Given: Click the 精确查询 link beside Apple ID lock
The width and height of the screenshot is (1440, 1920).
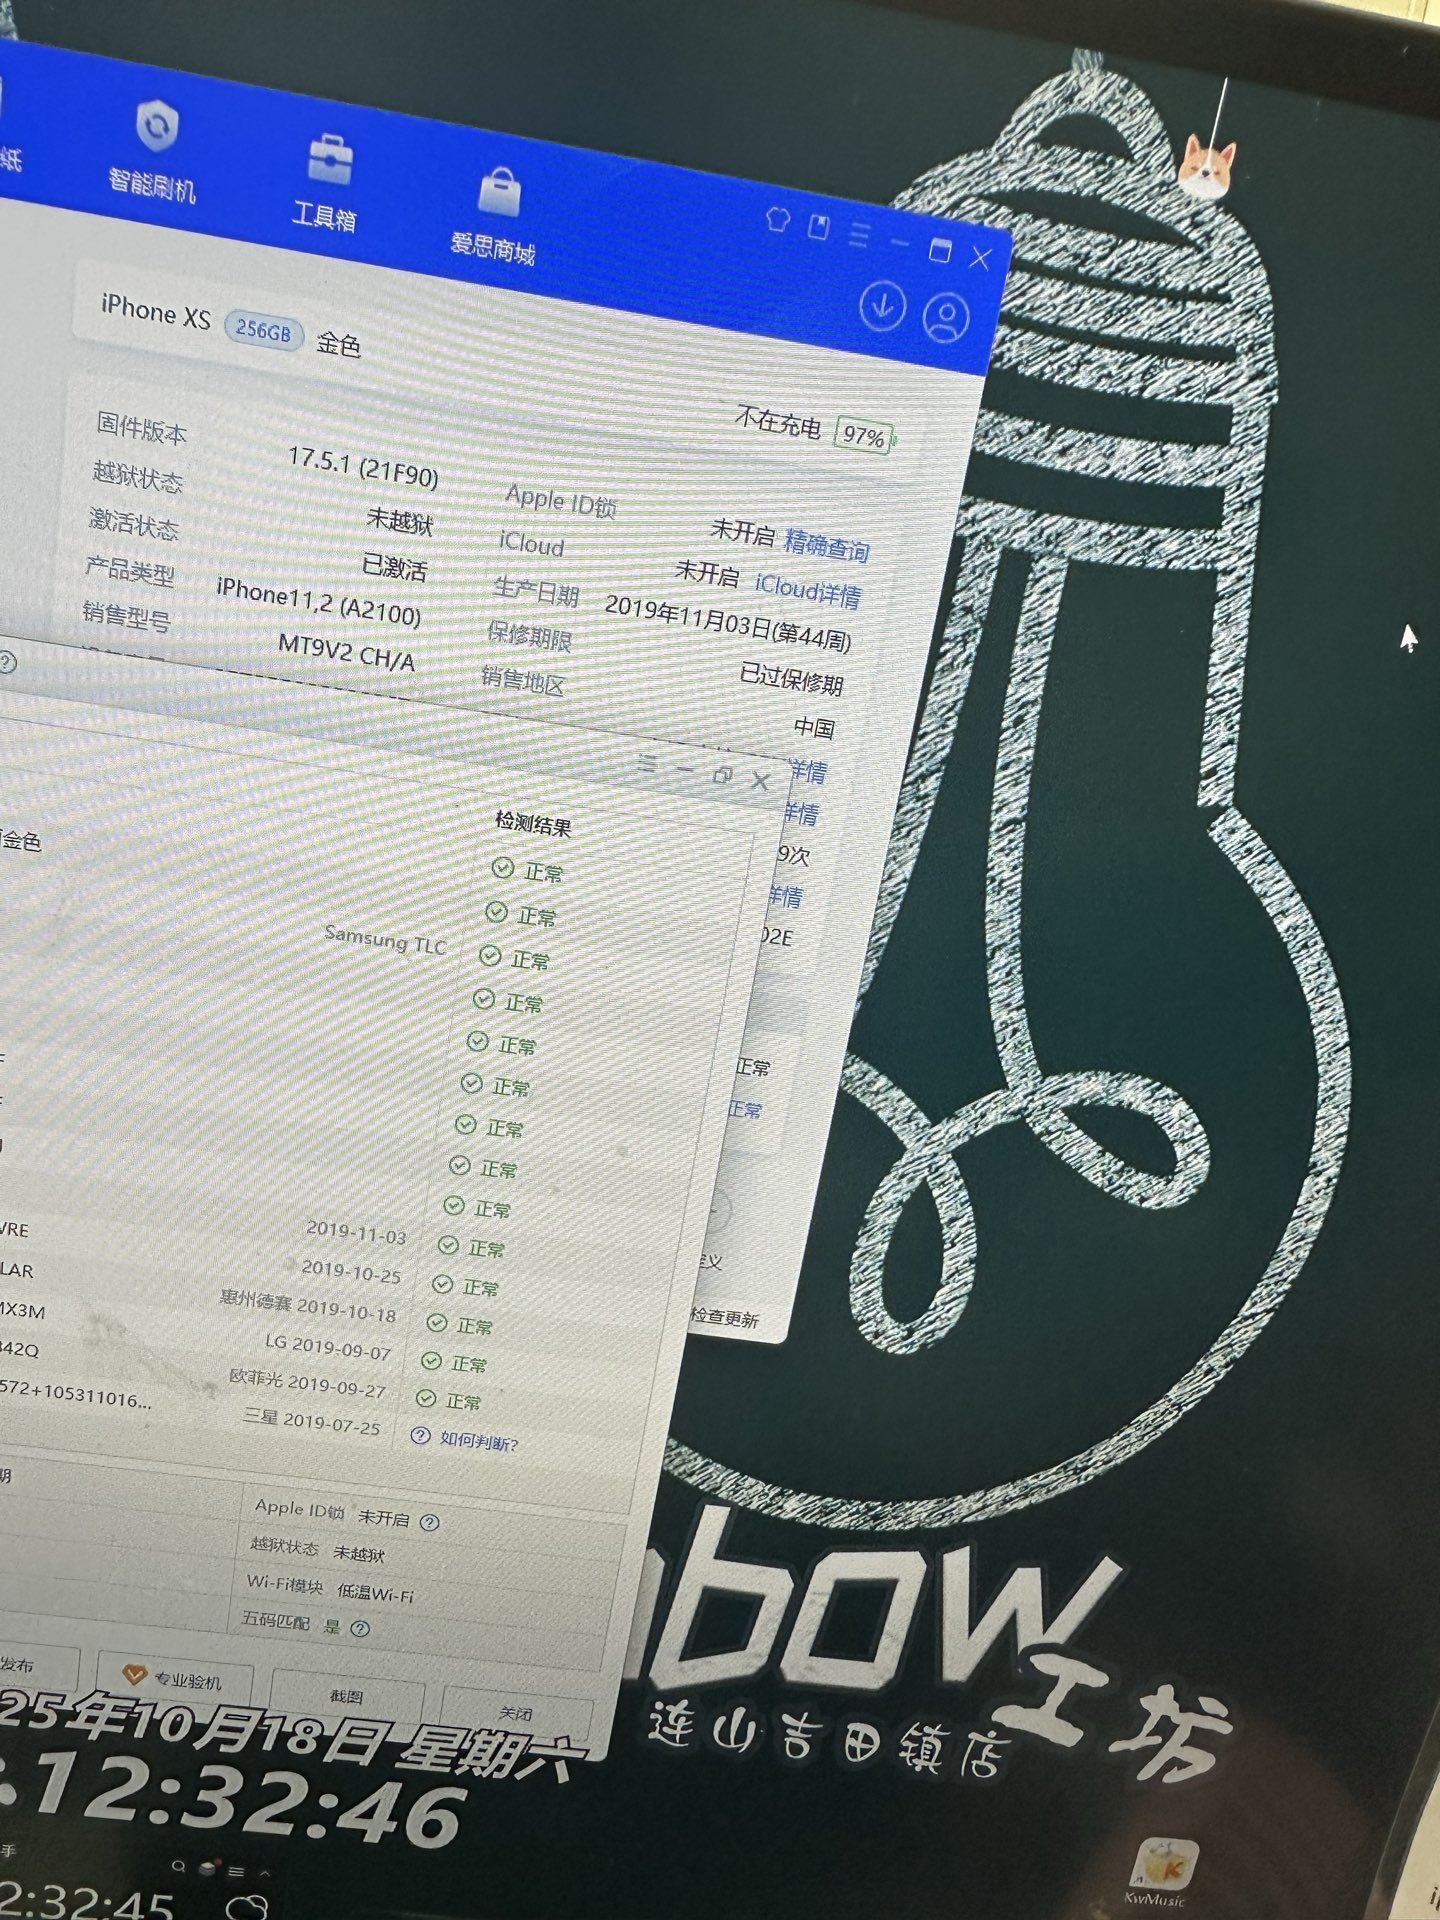Looking at the screenshot, I should [826, 545].
